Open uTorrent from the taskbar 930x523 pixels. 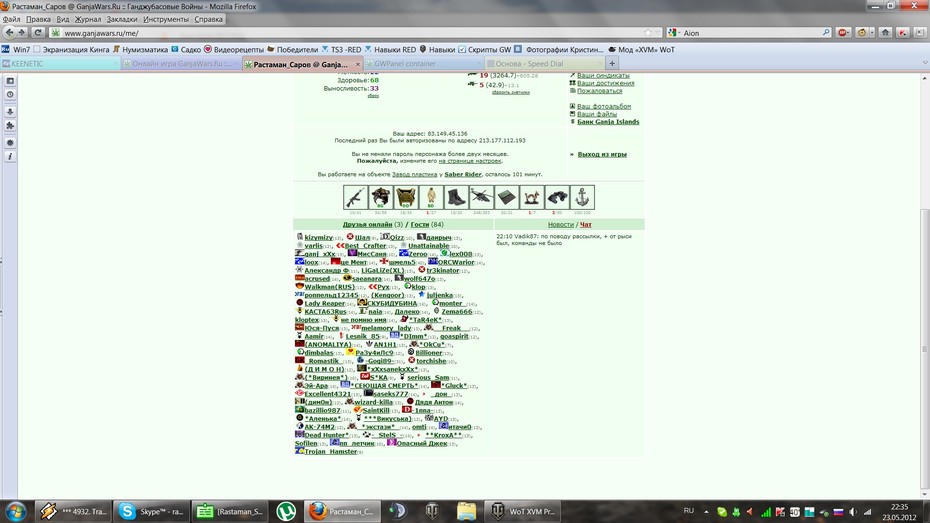point(286,511)
